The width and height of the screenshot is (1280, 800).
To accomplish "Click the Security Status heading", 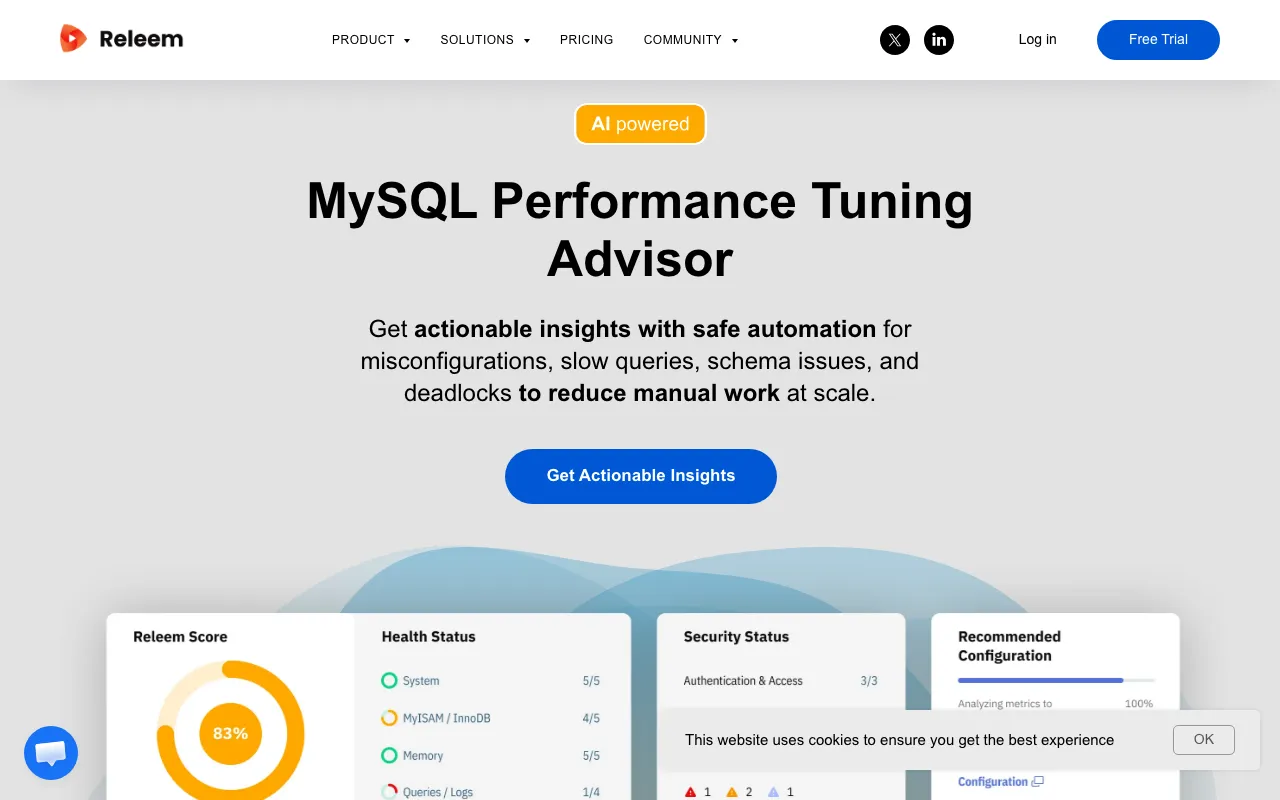I will click(736, 637).
